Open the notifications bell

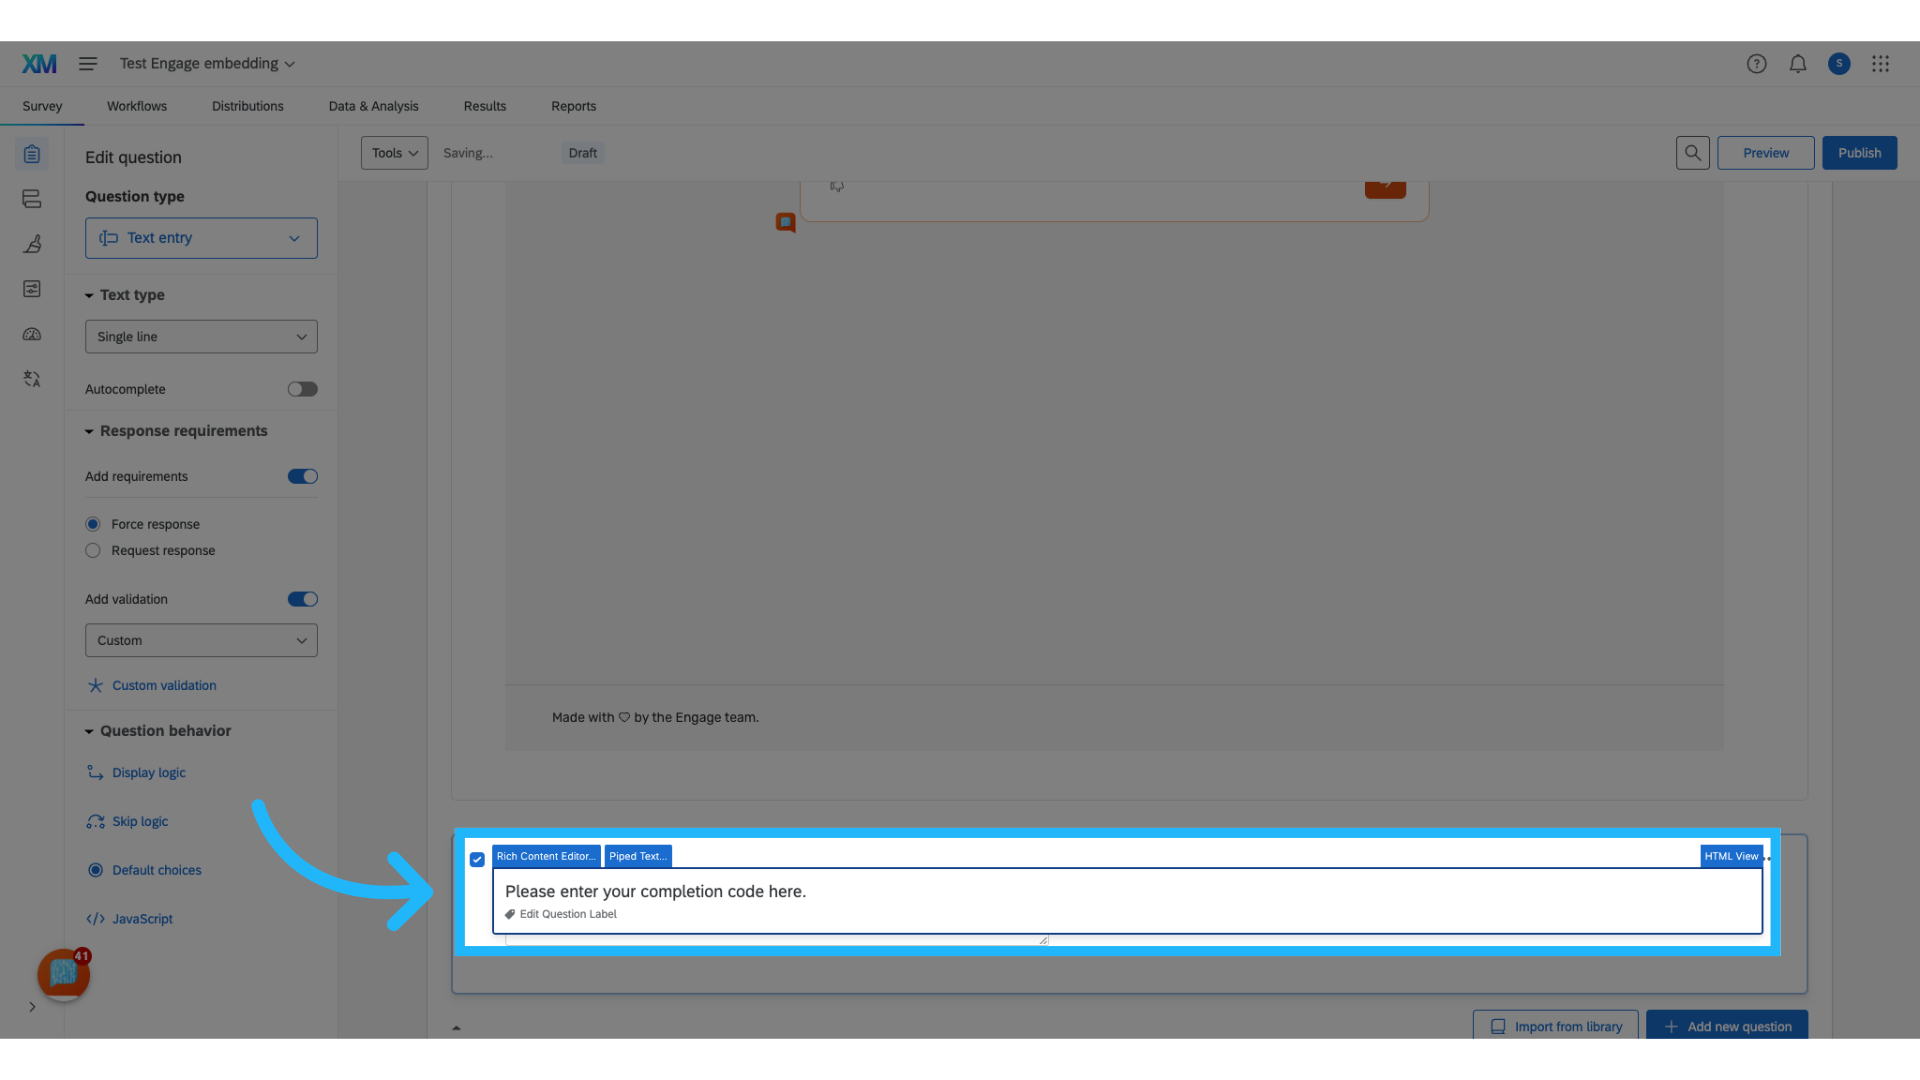1798,64
